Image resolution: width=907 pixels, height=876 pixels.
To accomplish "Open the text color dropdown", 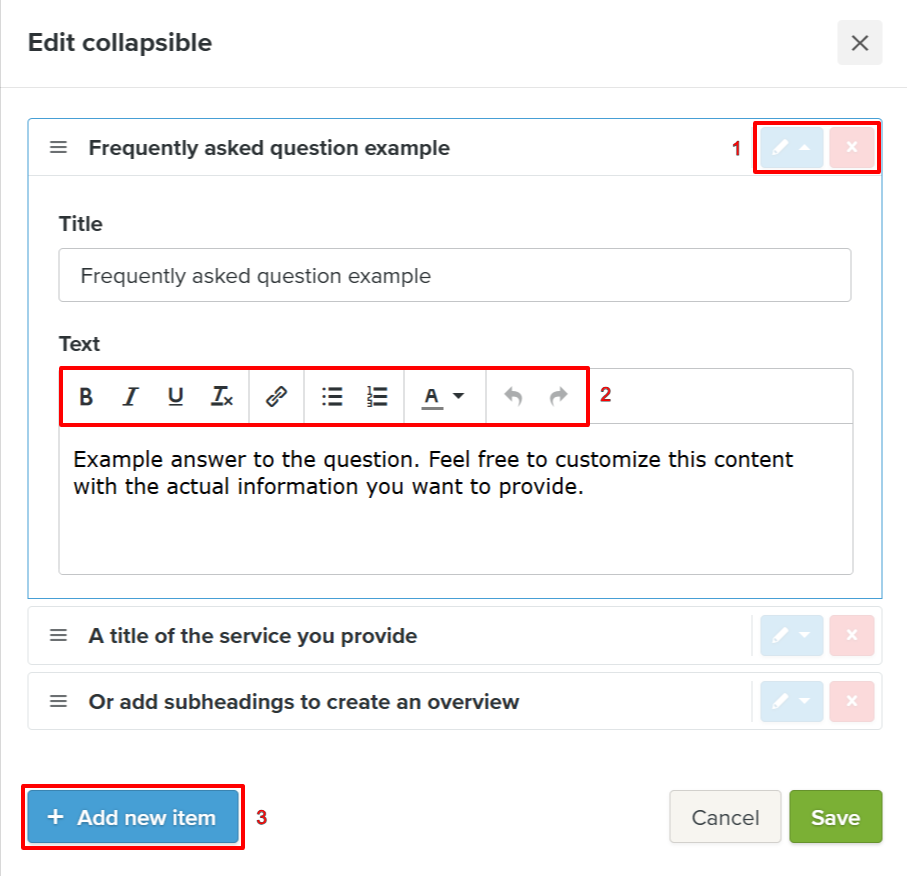I will coord(443,397).
